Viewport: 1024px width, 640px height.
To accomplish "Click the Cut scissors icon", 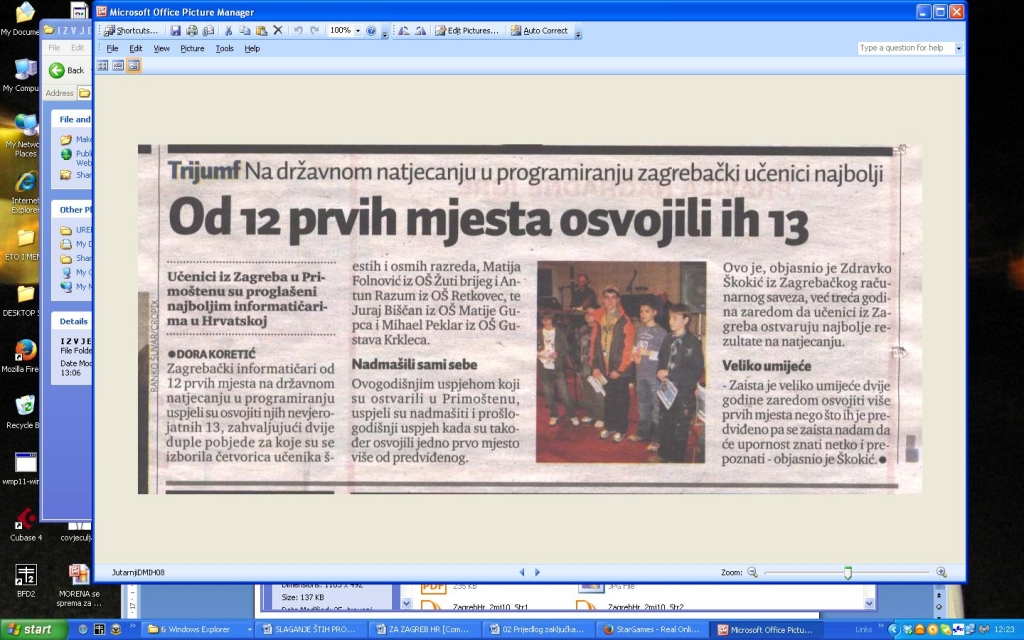I will tap(228, 31).
